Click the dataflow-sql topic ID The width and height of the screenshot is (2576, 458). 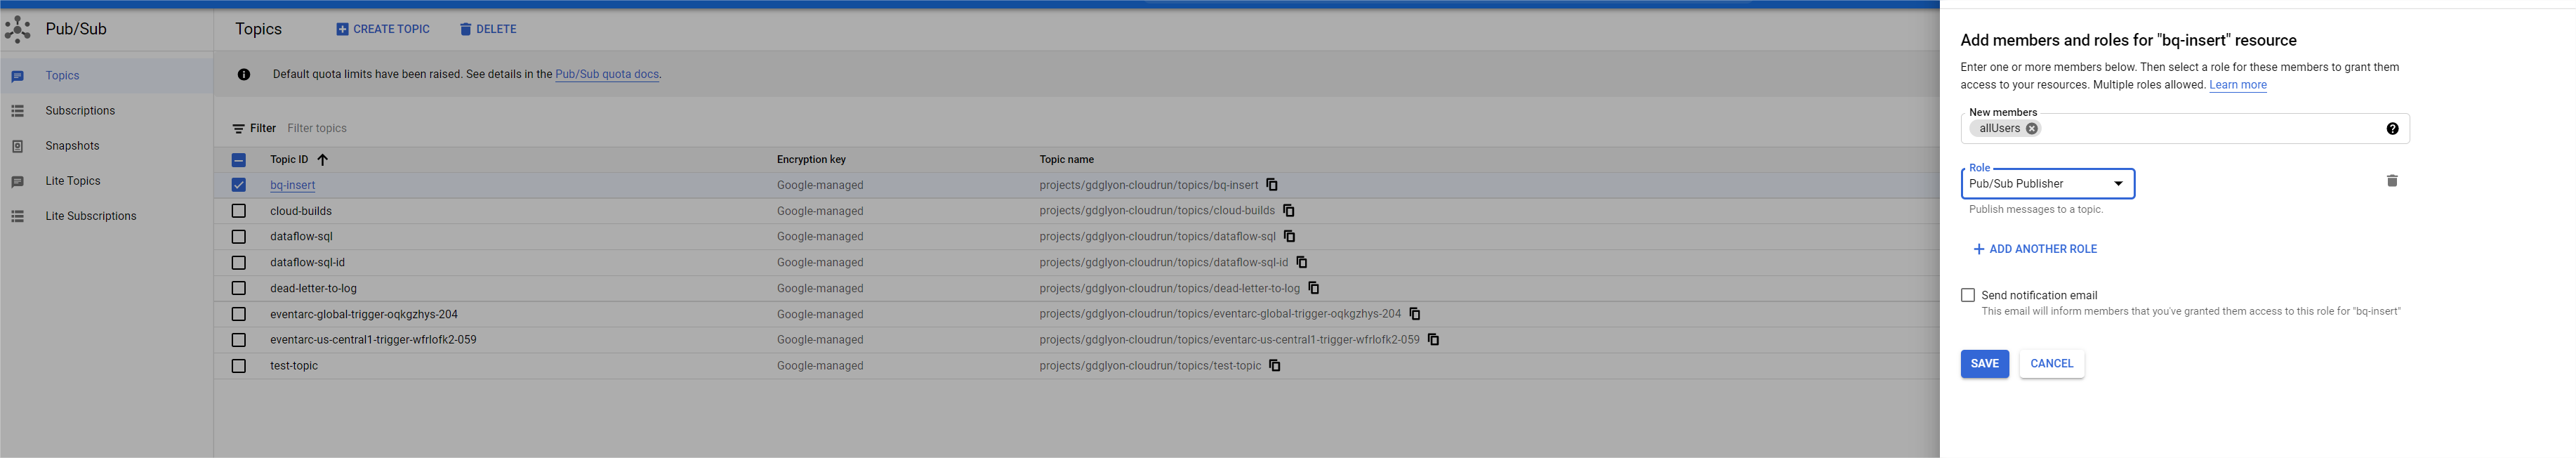pyautogui.click(x=301, y=237)
